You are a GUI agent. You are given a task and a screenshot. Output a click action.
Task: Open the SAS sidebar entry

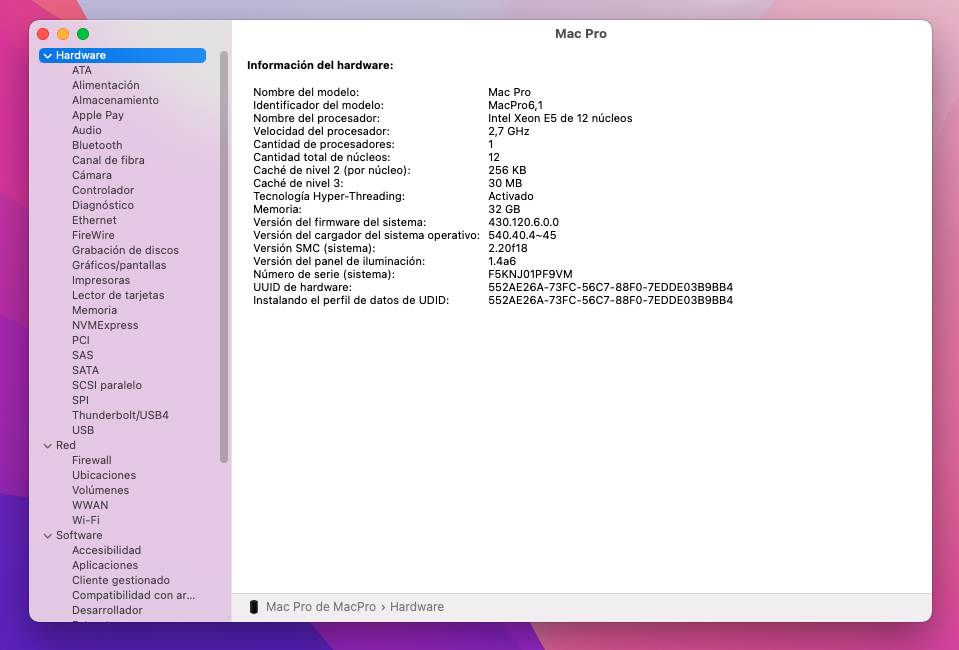click(83, 355)
